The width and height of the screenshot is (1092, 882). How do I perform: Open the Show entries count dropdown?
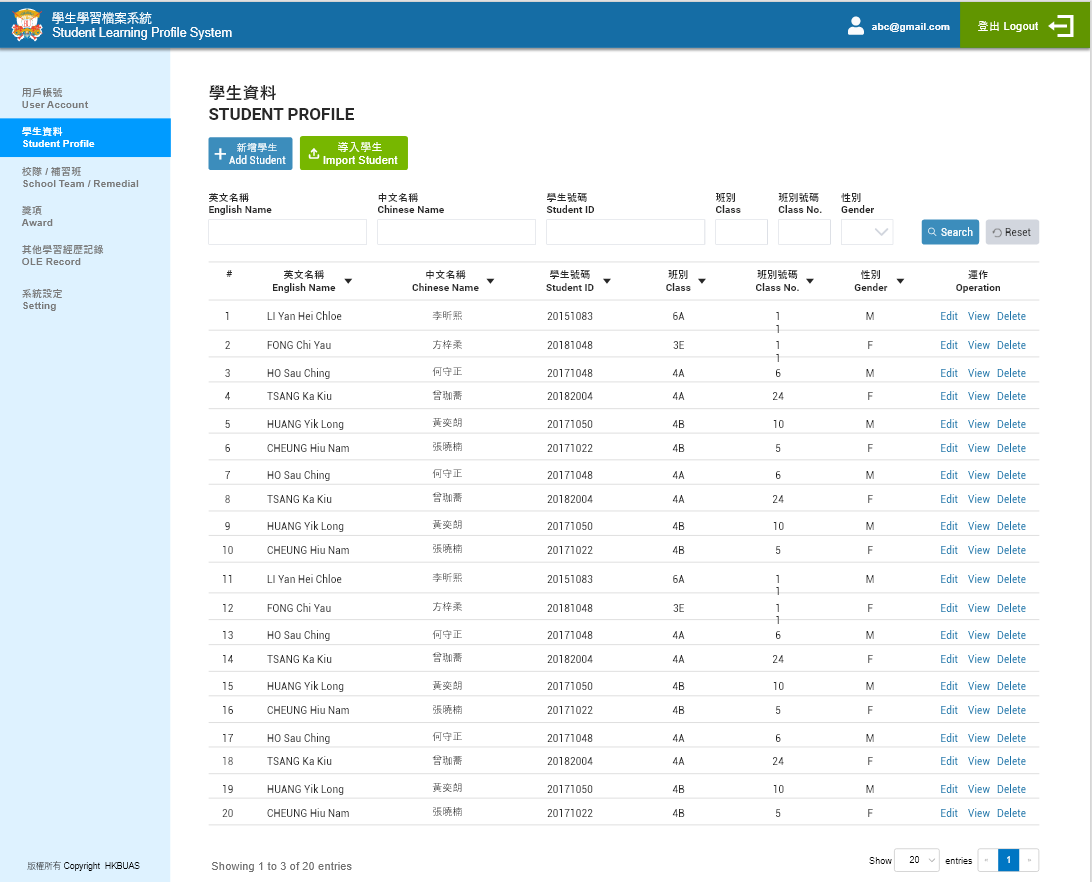pyautogui.click(x=918, y=860)
